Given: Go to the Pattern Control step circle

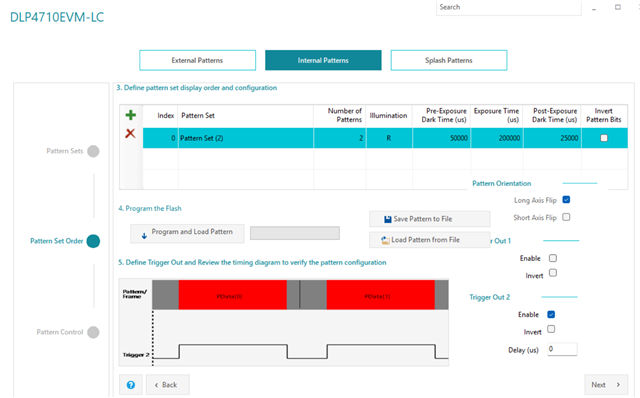Looking at the screenshot, I should point(93,332).
